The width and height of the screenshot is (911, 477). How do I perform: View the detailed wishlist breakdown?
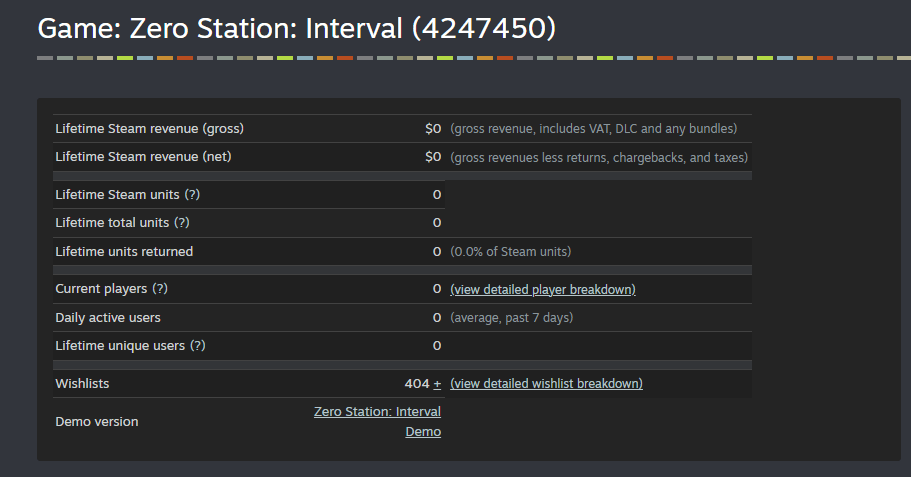click(x=546, y=384)
